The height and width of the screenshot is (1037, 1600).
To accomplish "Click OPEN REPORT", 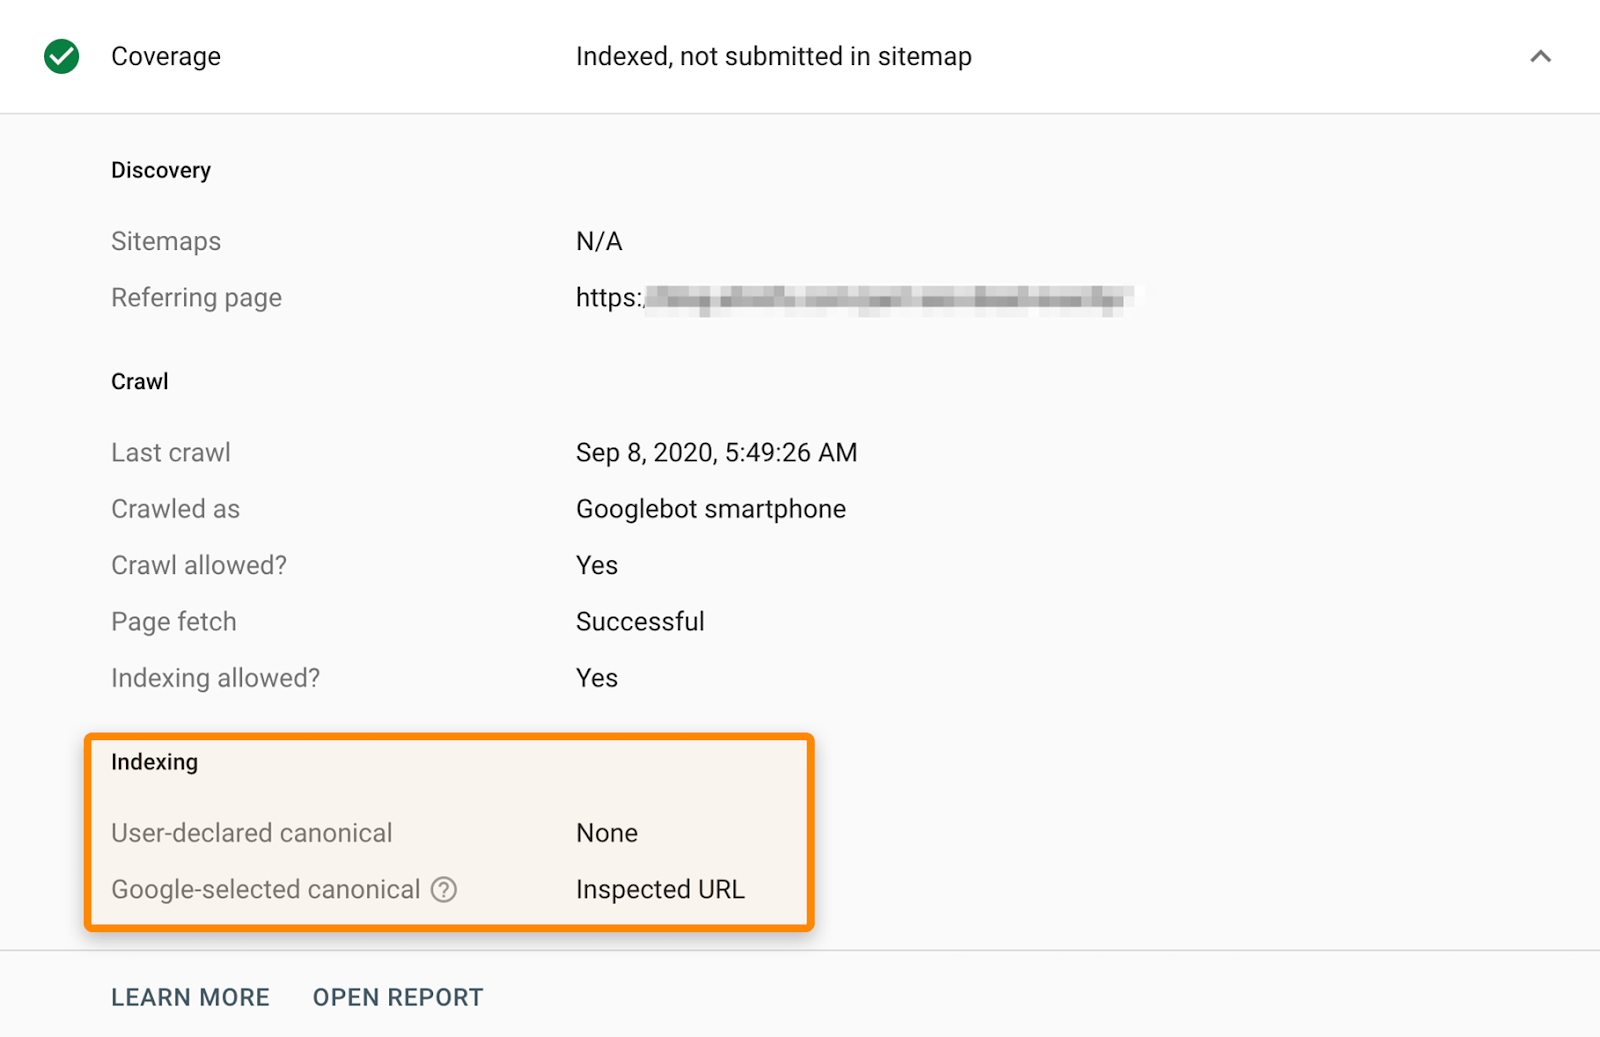I will (397, 996).
